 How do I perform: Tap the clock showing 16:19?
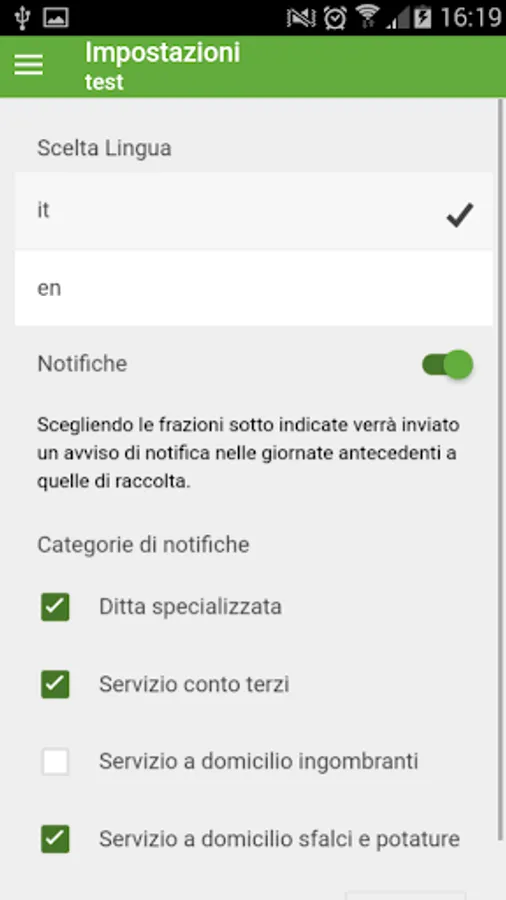tap(470, 18)
